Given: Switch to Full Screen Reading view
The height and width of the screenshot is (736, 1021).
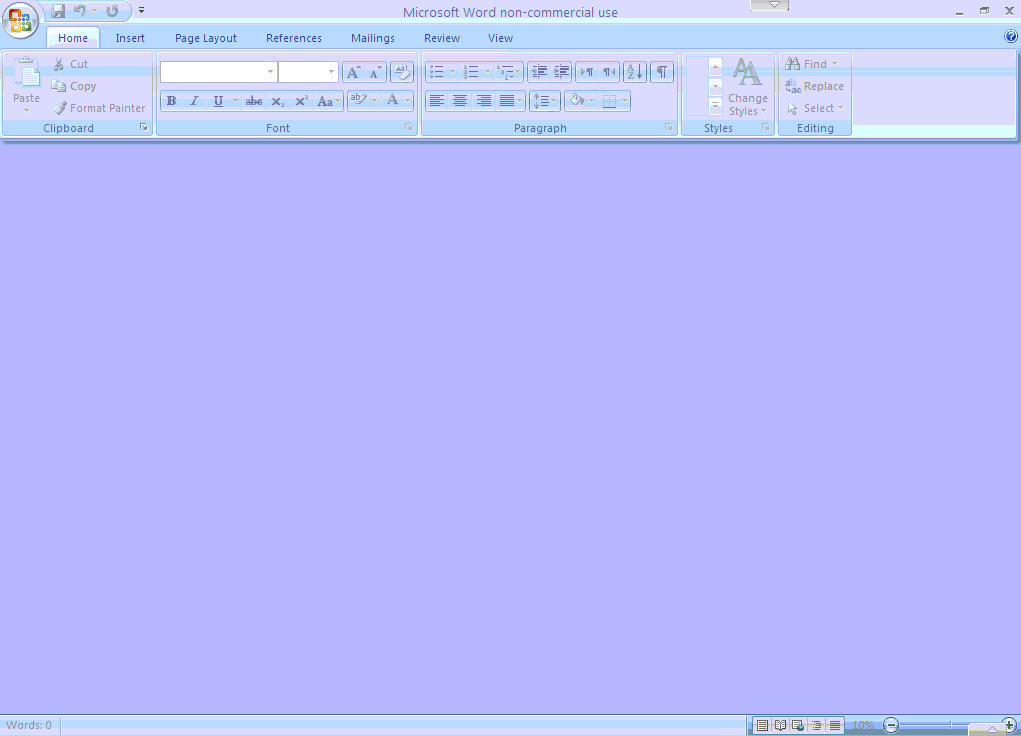Looking at the screenshot, I should (x=780, y=725).
